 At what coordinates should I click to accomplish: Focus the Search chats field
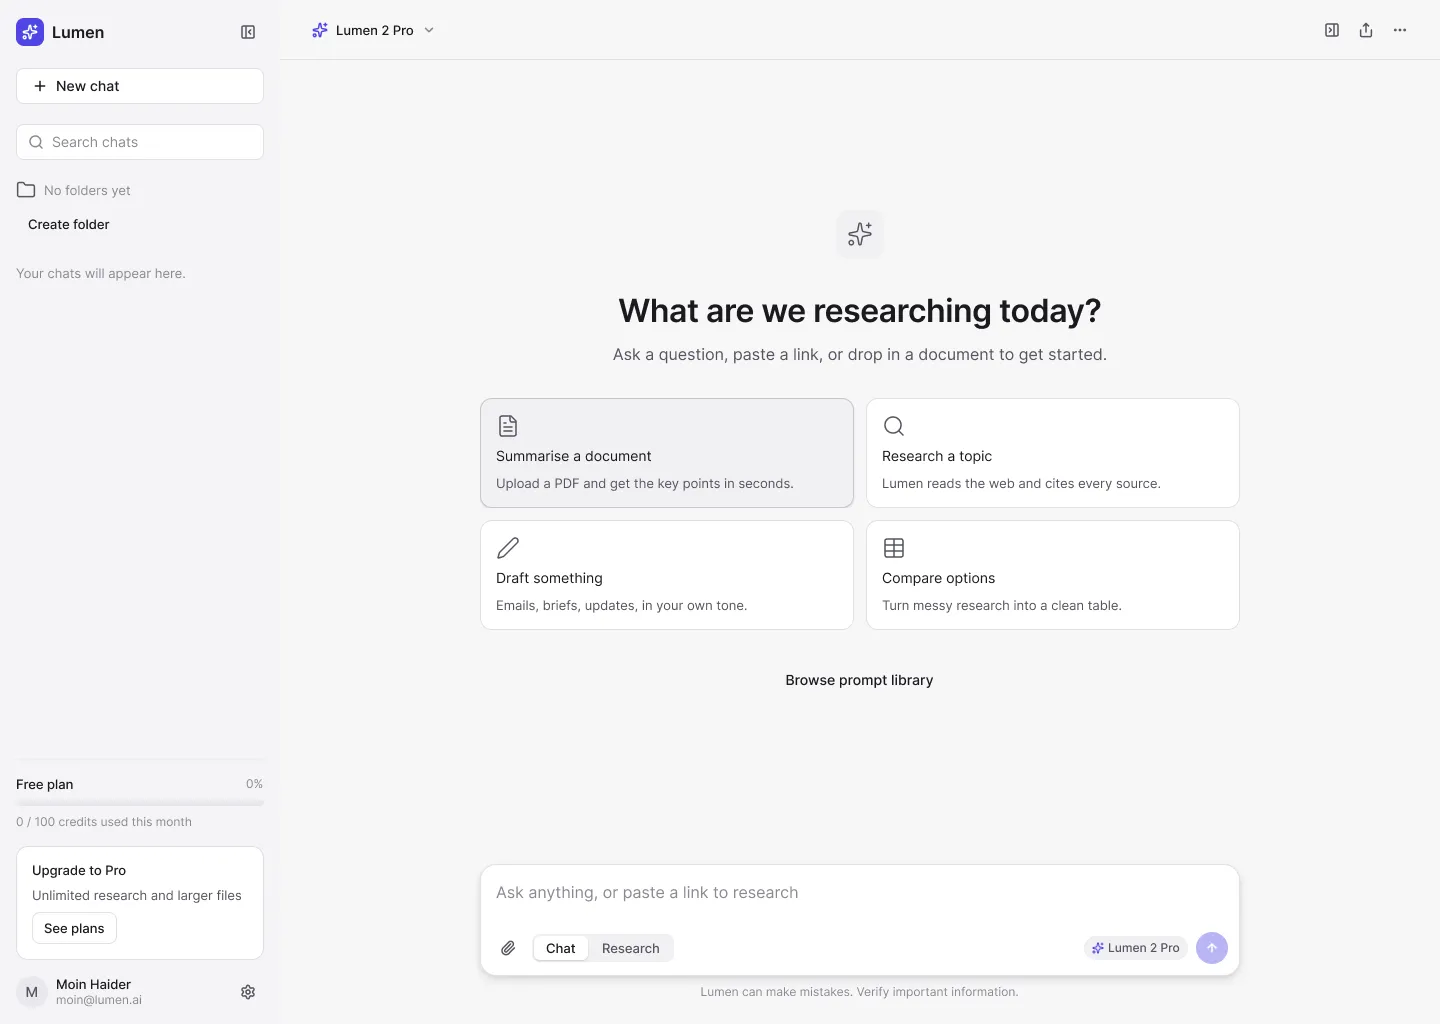(140, 142)
